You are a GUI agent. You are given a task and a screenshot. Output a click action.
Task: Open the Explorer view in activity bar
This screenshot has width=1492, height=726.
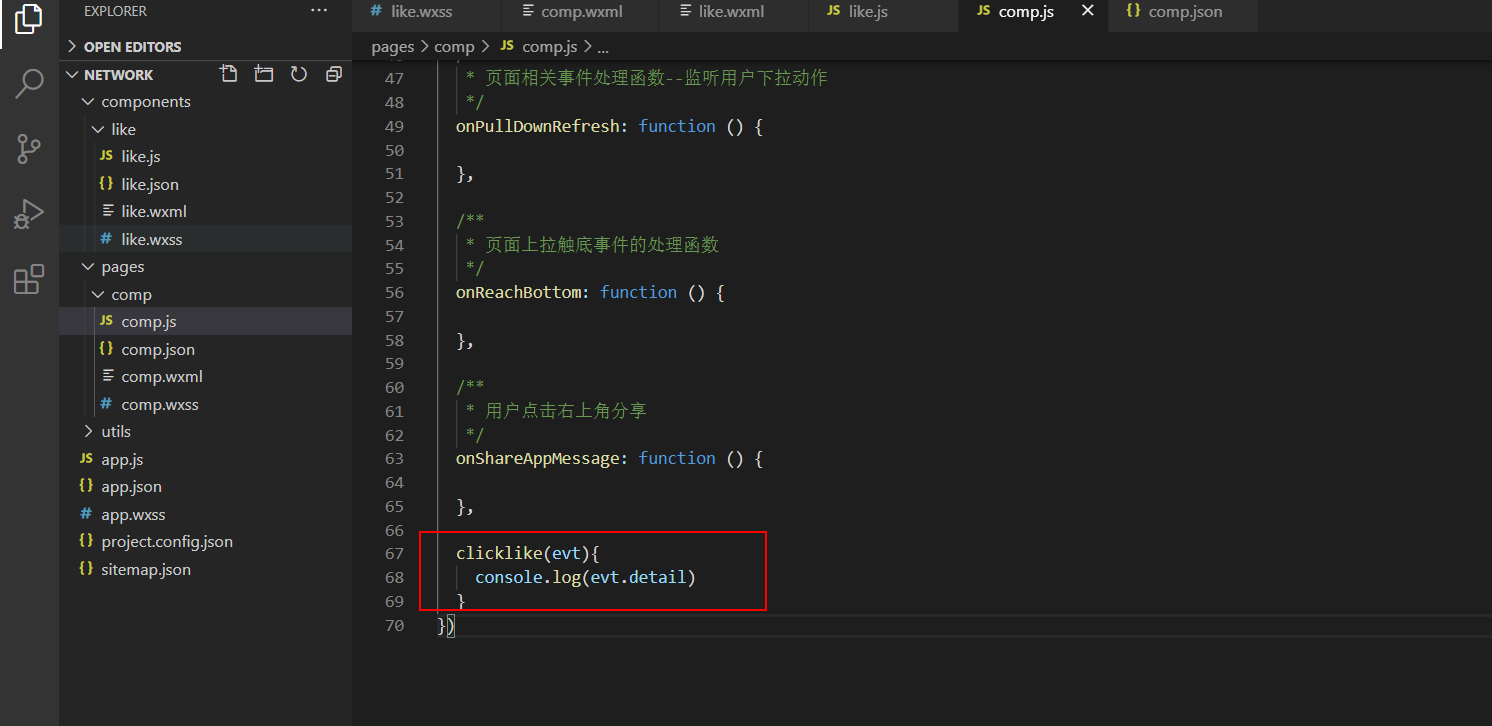[x=29, y=19]
